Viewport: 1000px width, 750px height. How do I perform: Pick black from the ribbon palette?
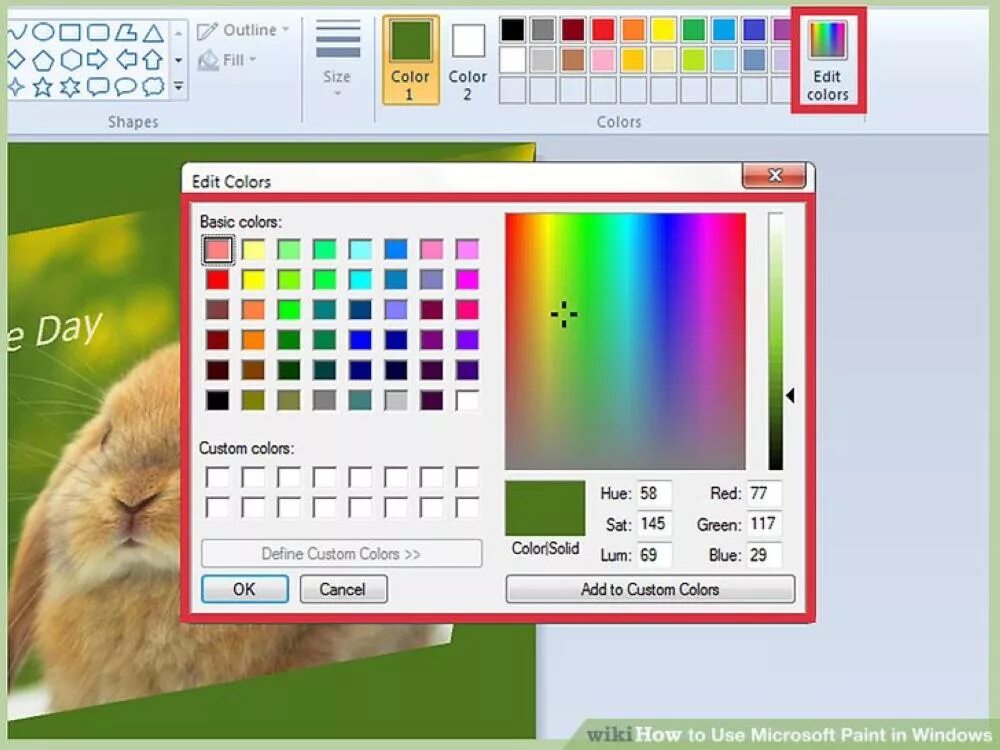tap(513, 29)
